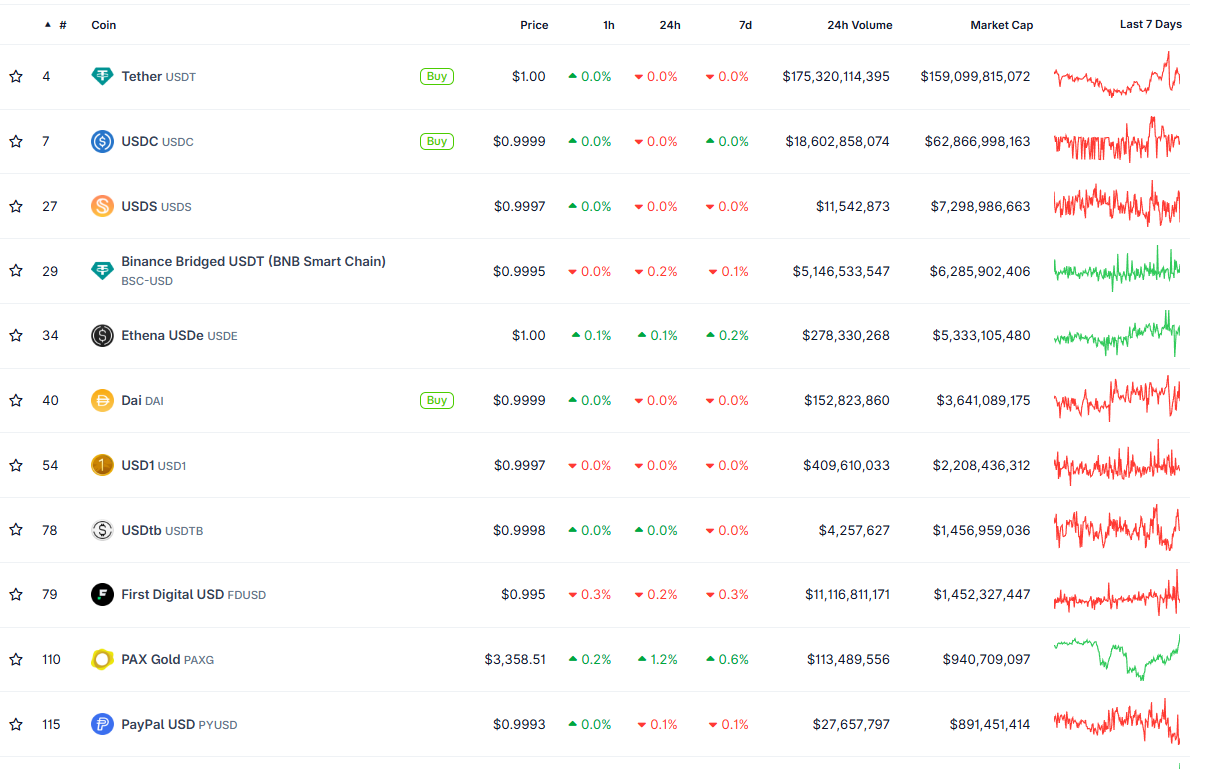This screenshot has height=769, width=1217.
Task: Open the USDS coin page link
Action: pyautogui.click(x=157, y=206)
